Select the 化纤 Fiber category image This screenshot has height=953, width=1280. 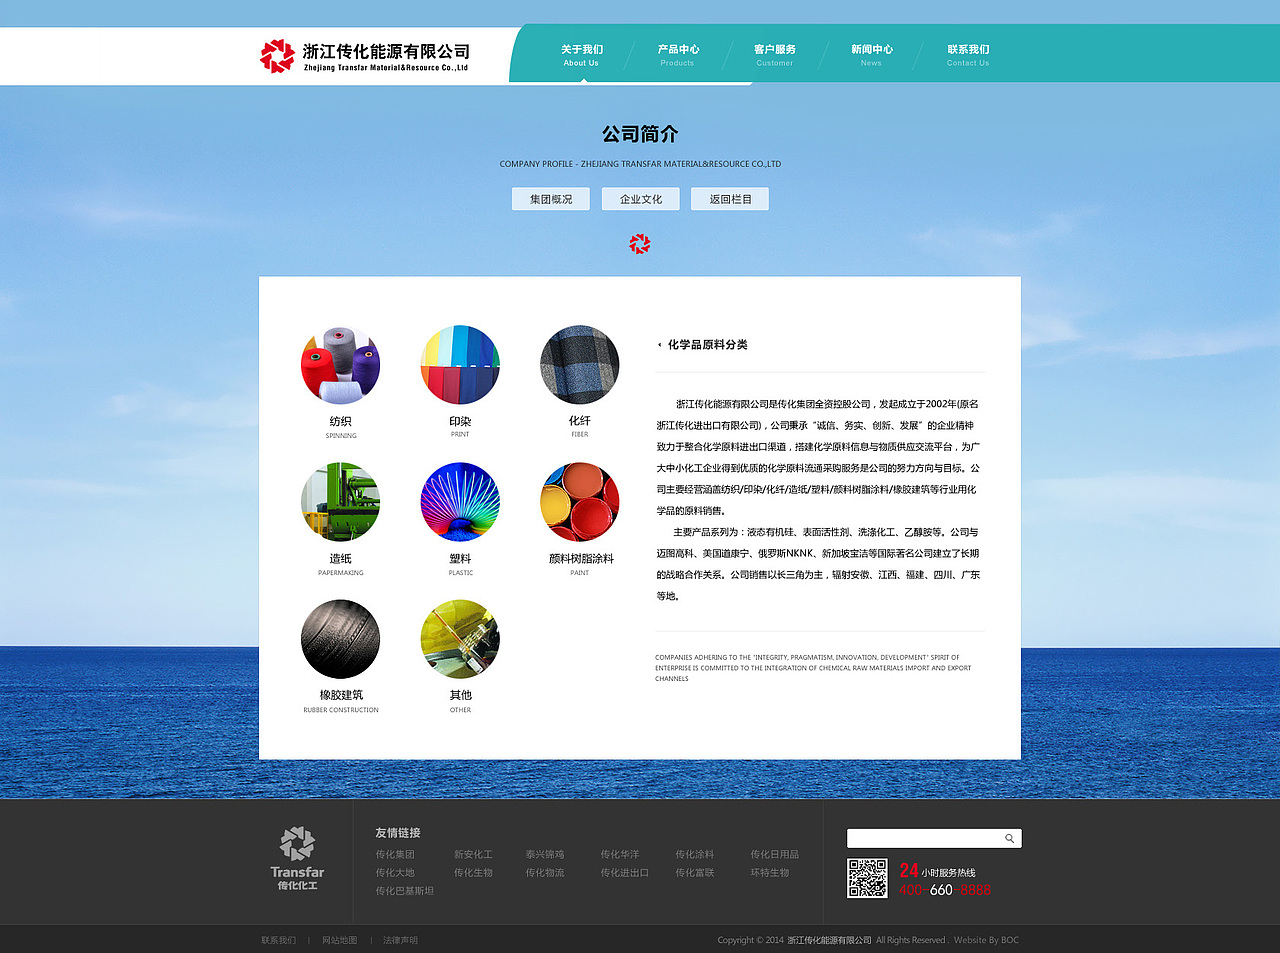click(580, 365)
